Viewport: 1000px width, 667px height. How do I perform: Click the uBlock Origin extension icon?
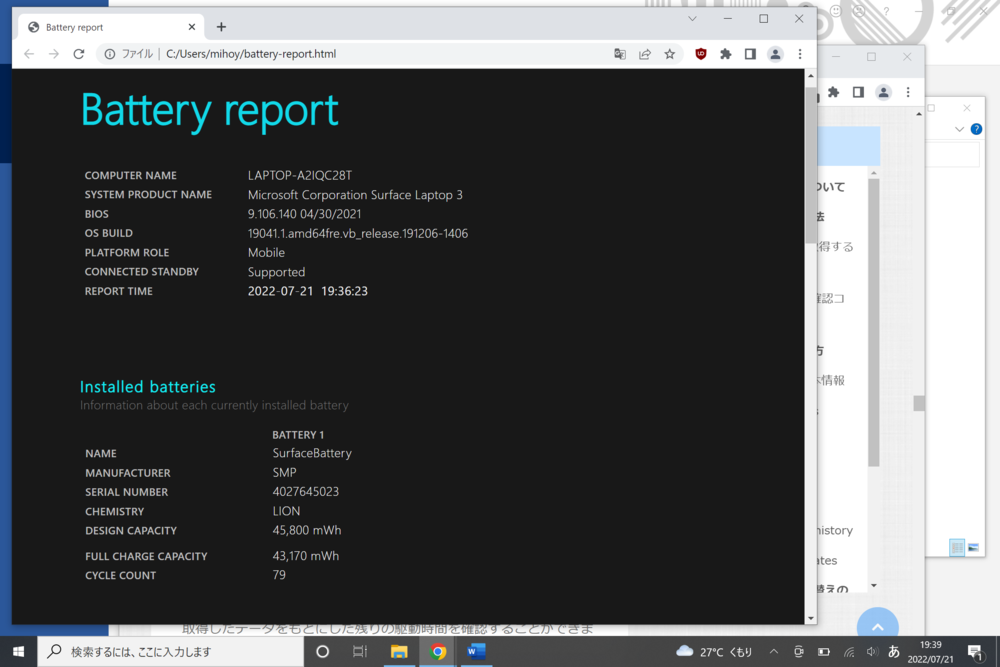tap(700, 54)
